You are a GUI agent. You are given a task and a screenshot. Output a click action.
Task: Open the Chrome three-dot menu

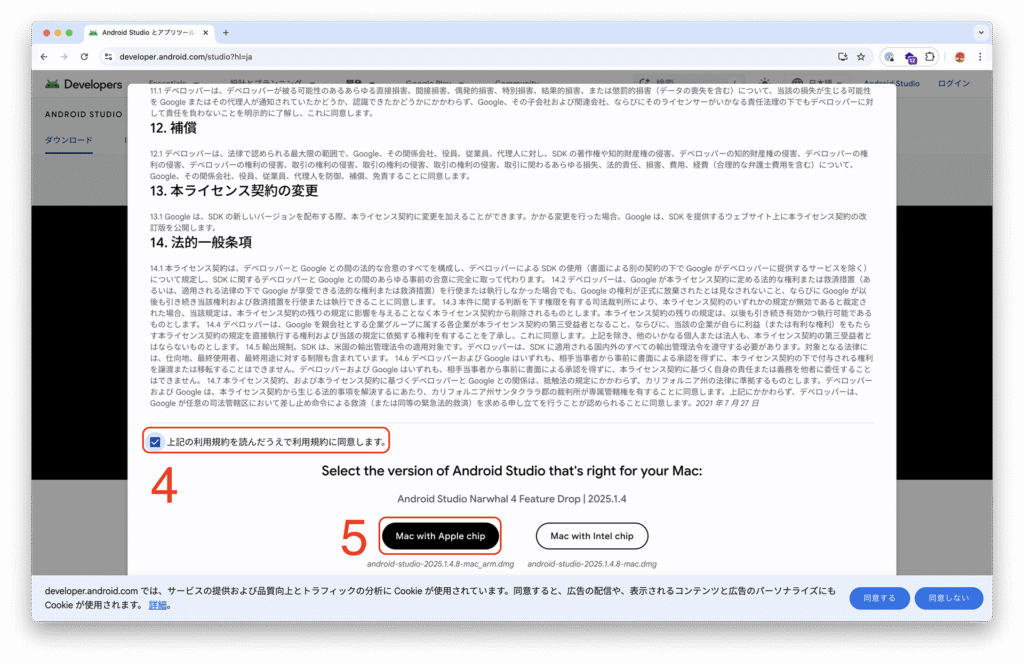[x=980, y=57]
